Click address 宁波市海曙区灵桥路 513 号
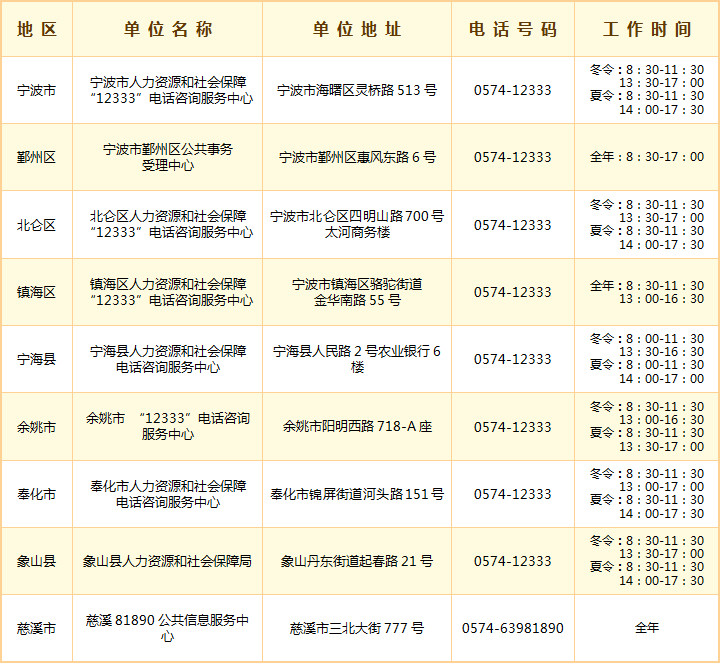The height and width of the screenshot is (664, 721). click(357, 90)
